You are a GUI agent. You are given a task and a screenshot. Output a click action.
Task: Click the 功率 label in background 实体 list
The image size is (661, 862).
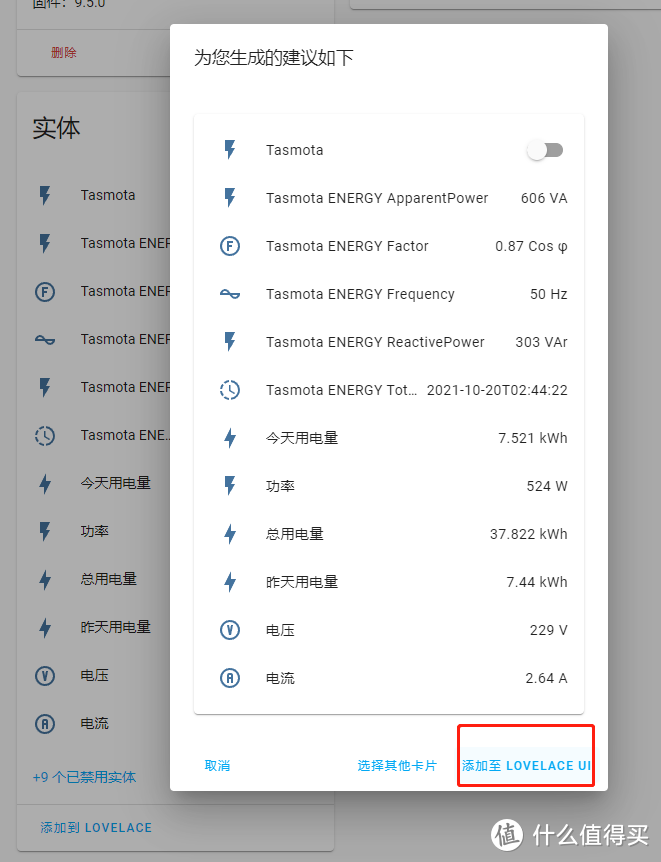pos(95,531)
